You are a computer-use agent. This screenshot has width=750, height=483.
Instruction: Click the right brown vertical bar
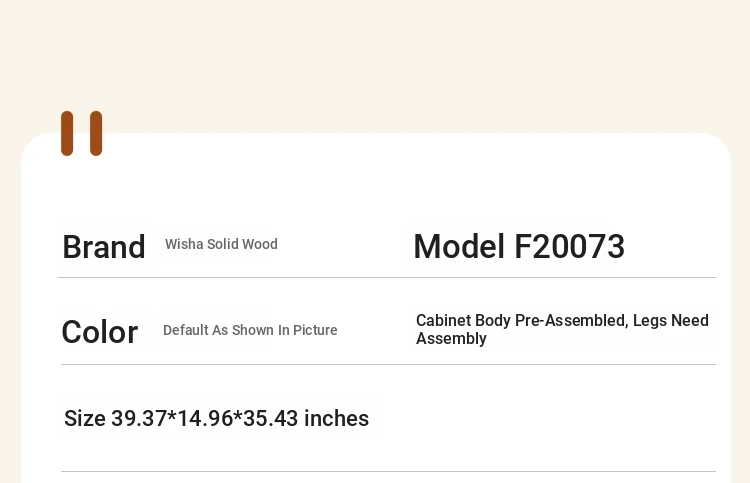[96, 133]
